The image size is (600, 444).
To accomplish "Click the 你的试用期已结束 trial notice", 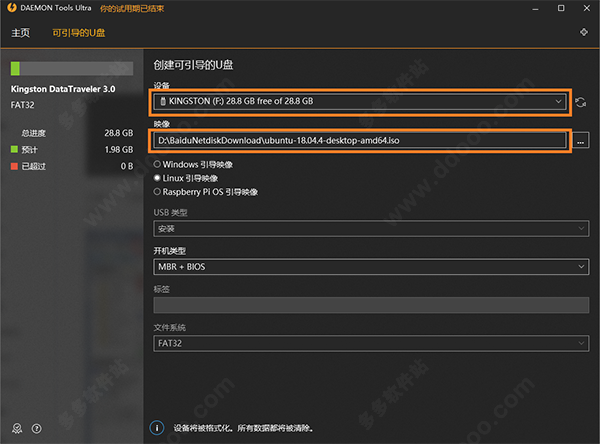I will tap(132, 8).
